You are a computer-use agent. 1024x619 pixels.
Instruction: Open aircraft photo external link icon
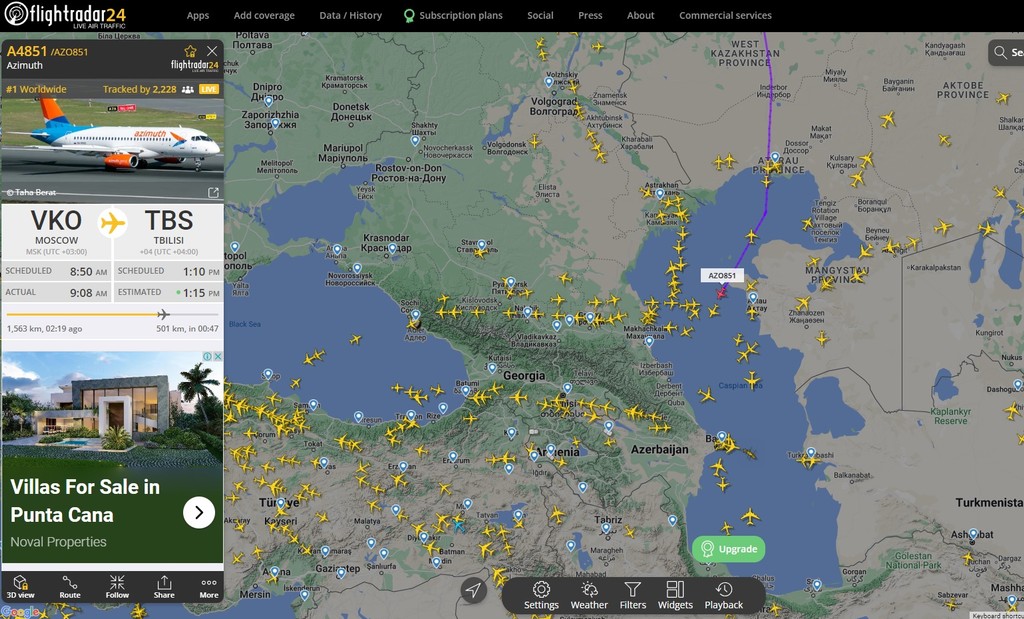tap(214, 192)
